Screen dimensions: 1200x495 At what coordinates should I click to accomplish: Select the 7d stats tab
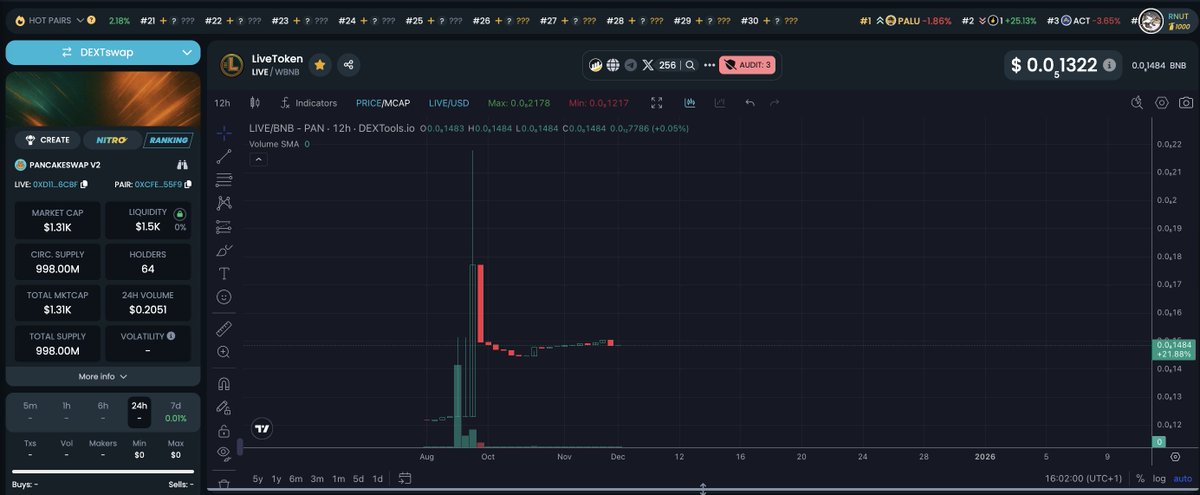click(x=176, y=411)
